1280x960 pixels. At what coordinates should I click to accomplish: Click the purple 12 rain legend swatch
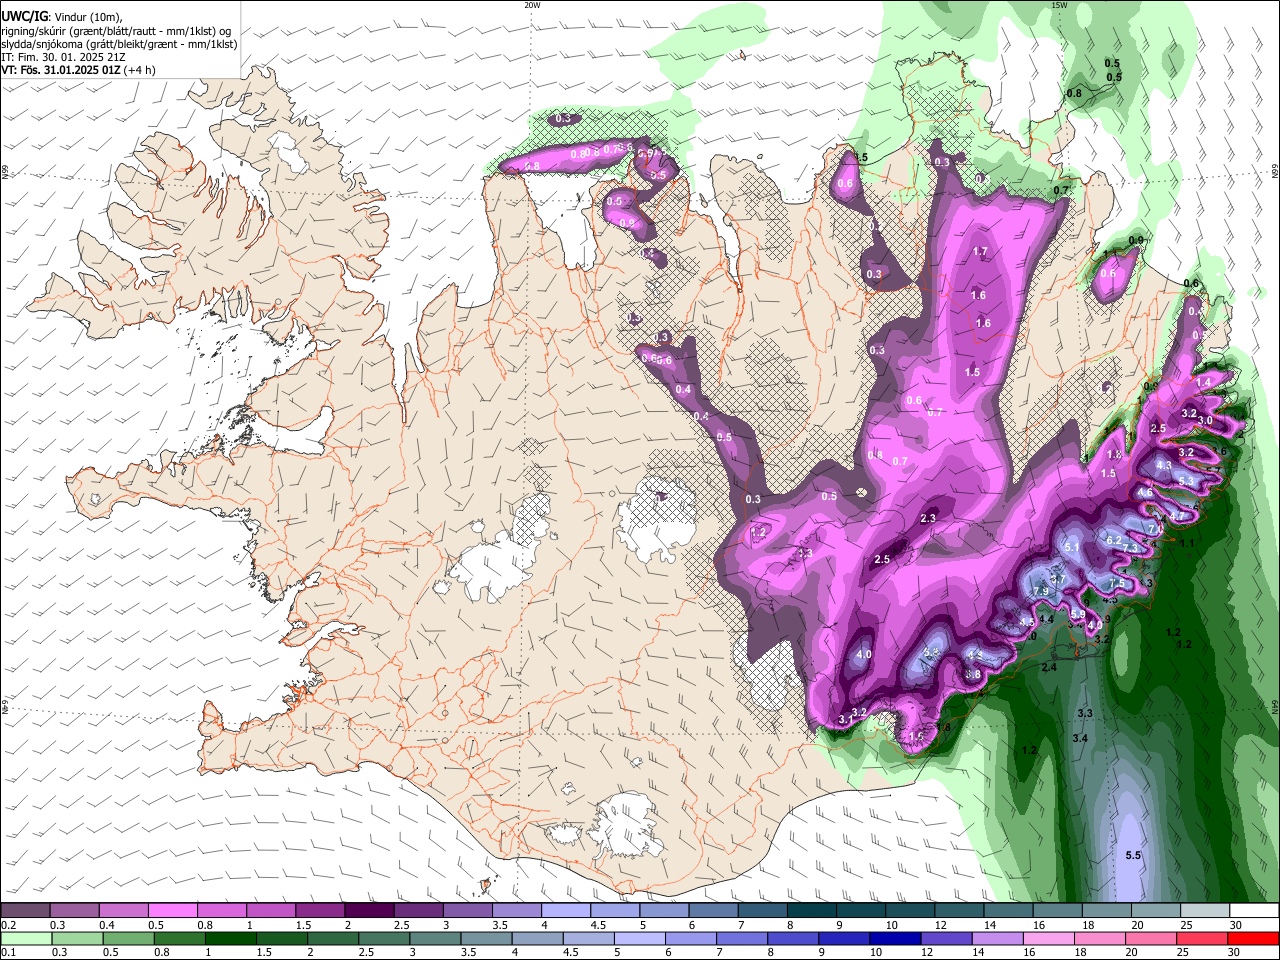[946, 939]
